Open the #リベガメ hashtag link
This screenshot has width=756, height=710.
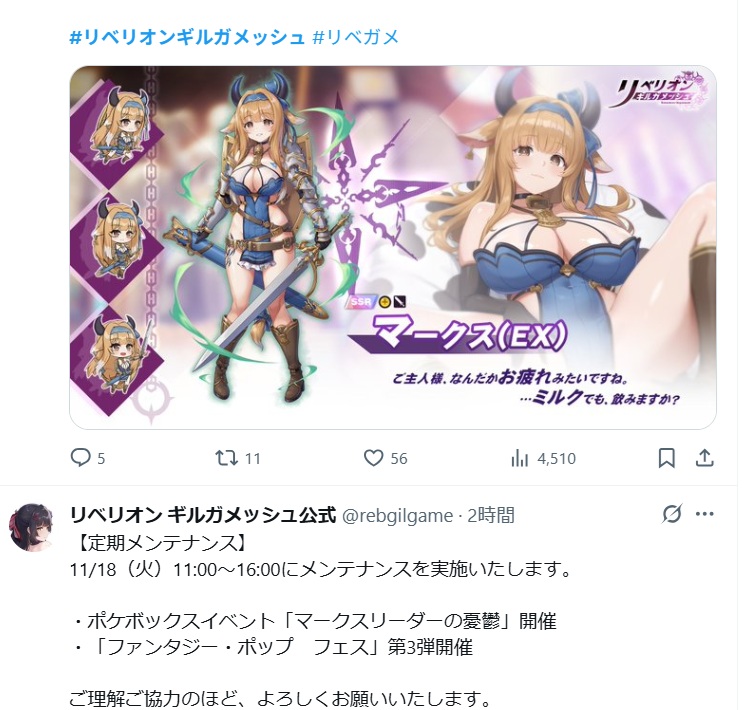[x=356, y=37]
